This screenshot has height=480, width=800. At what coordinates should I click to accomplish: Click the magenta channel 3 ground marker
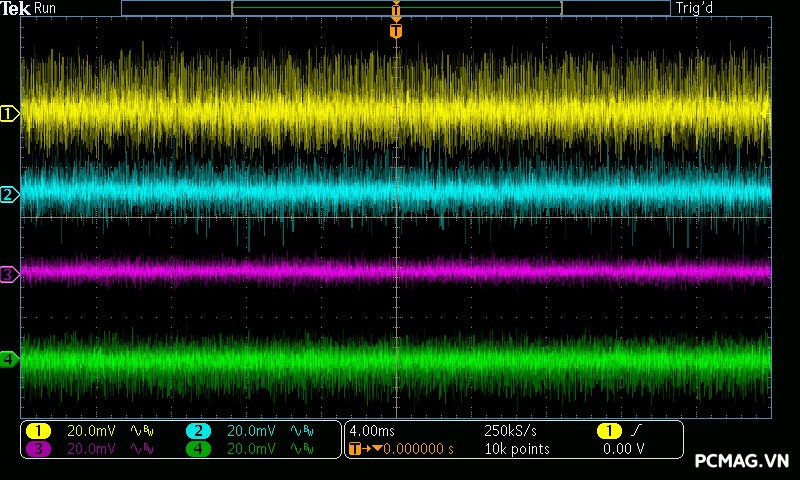[x=9, y=274]
